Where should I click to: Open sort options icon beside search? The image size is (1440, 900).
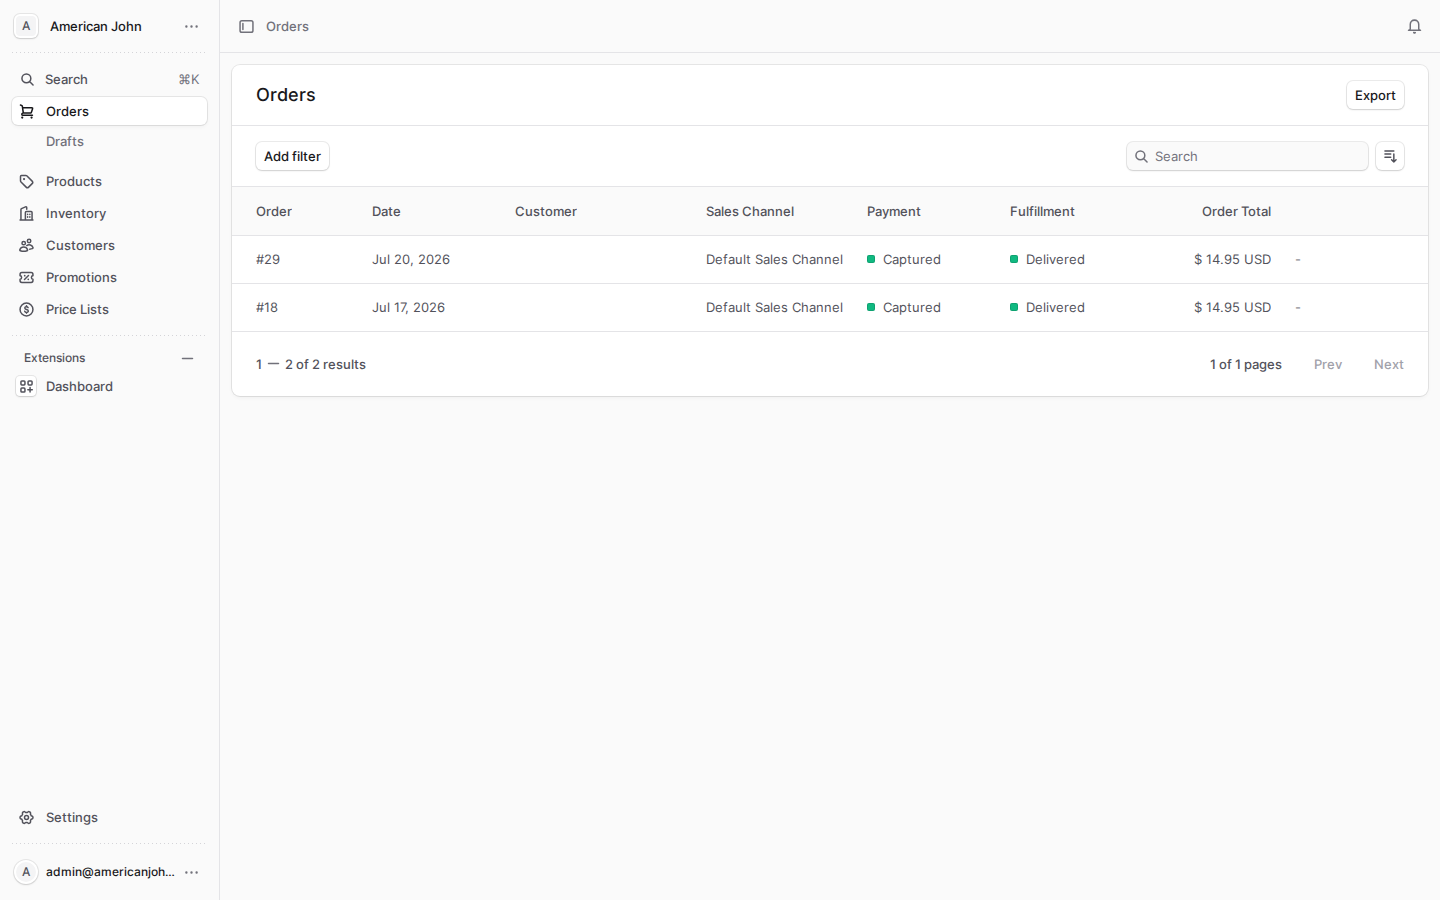point(1390,156)
